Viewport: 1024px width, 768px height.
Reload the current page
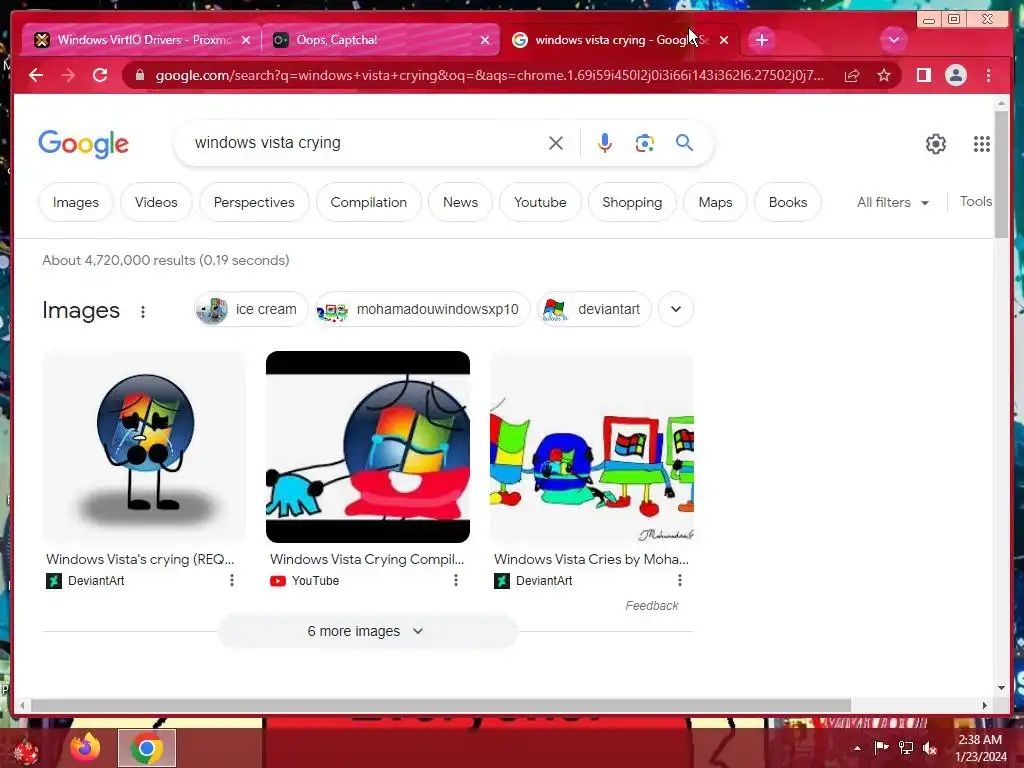[x=100, y=75]
